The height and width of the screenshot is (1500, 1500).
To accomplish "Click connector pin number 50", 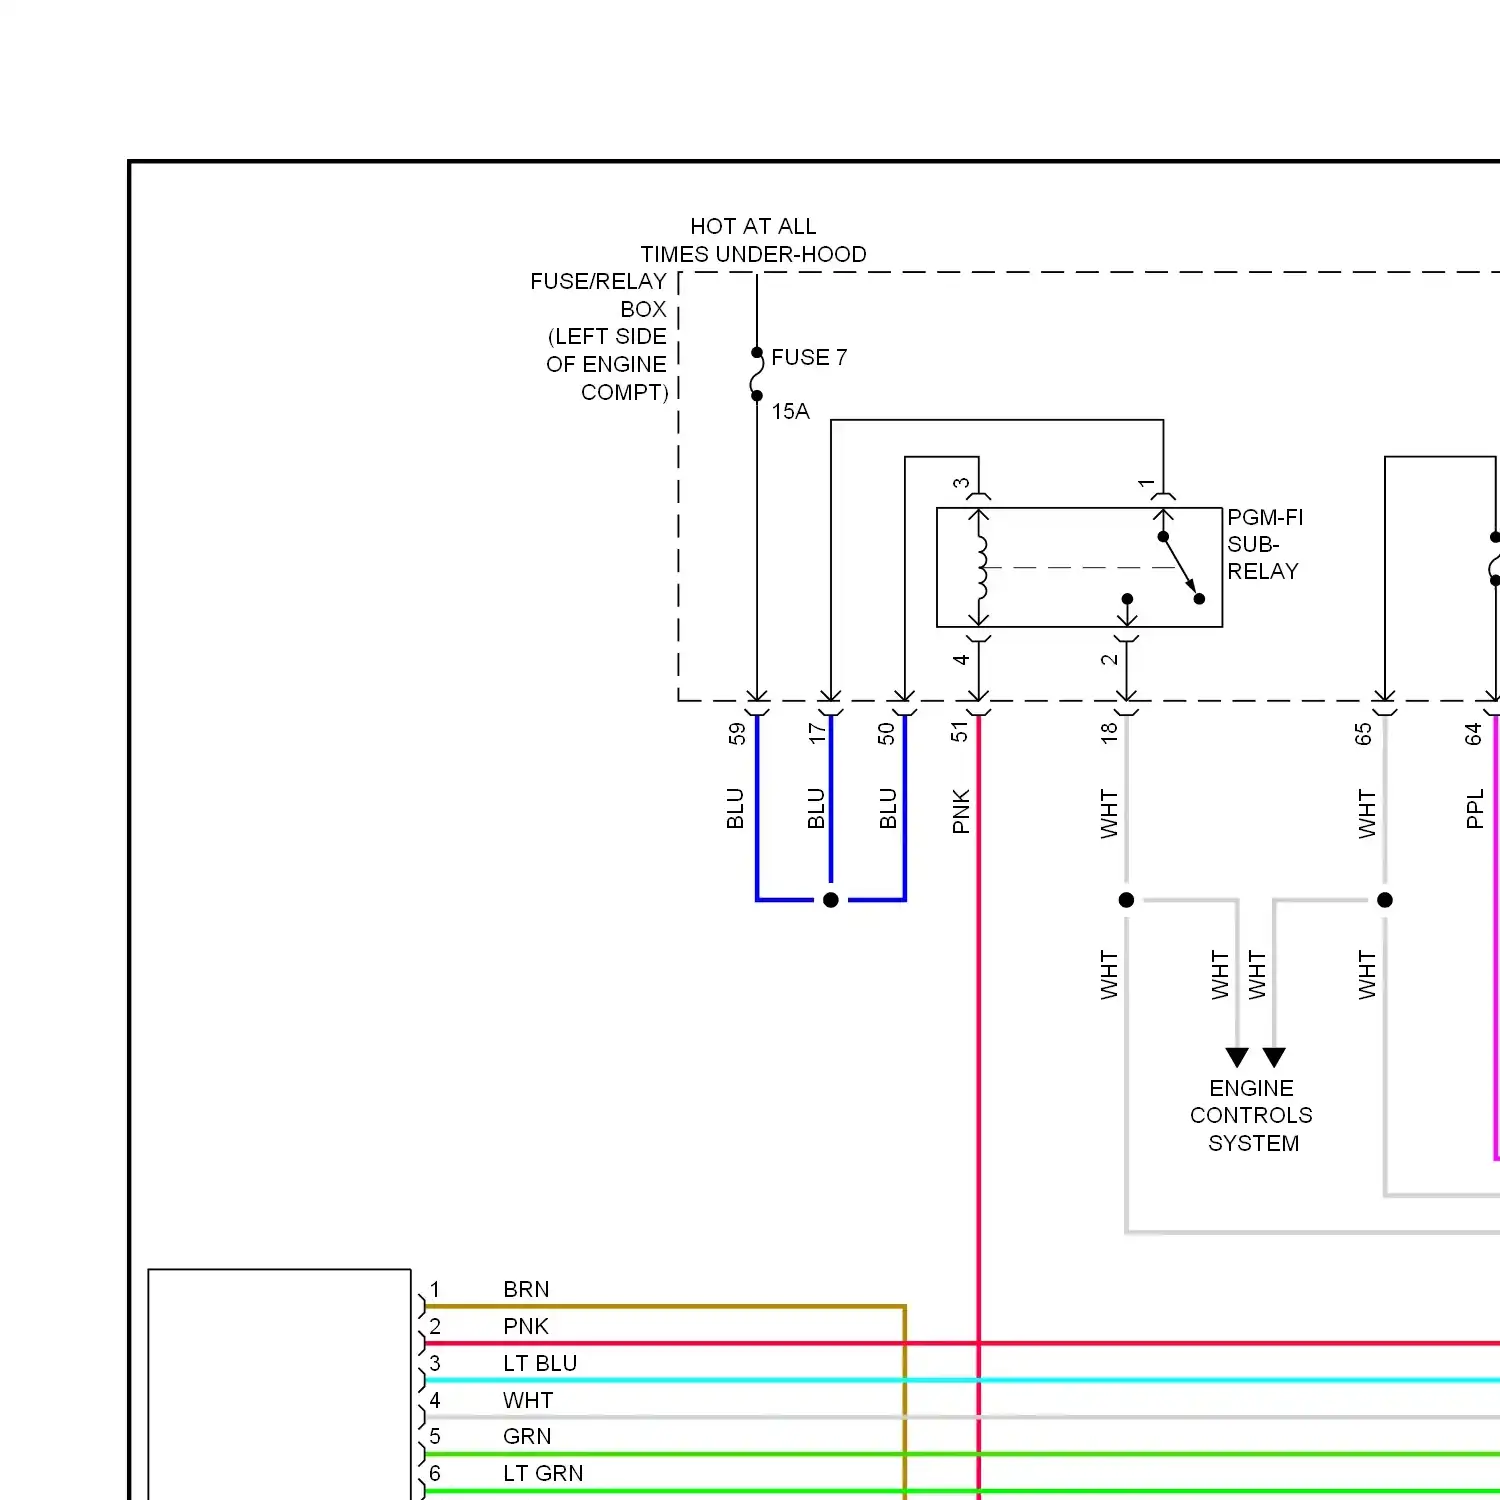I will pos(886,734).
